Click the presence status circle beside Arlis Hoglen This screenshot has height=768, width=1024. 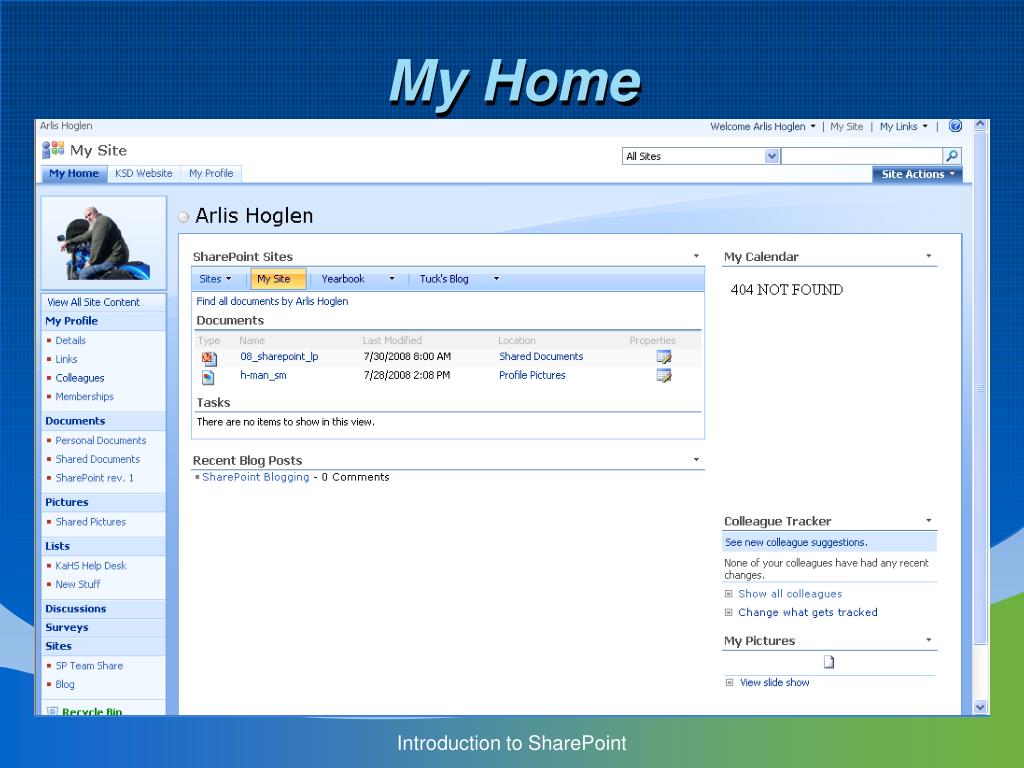click(x=184, y=217)
